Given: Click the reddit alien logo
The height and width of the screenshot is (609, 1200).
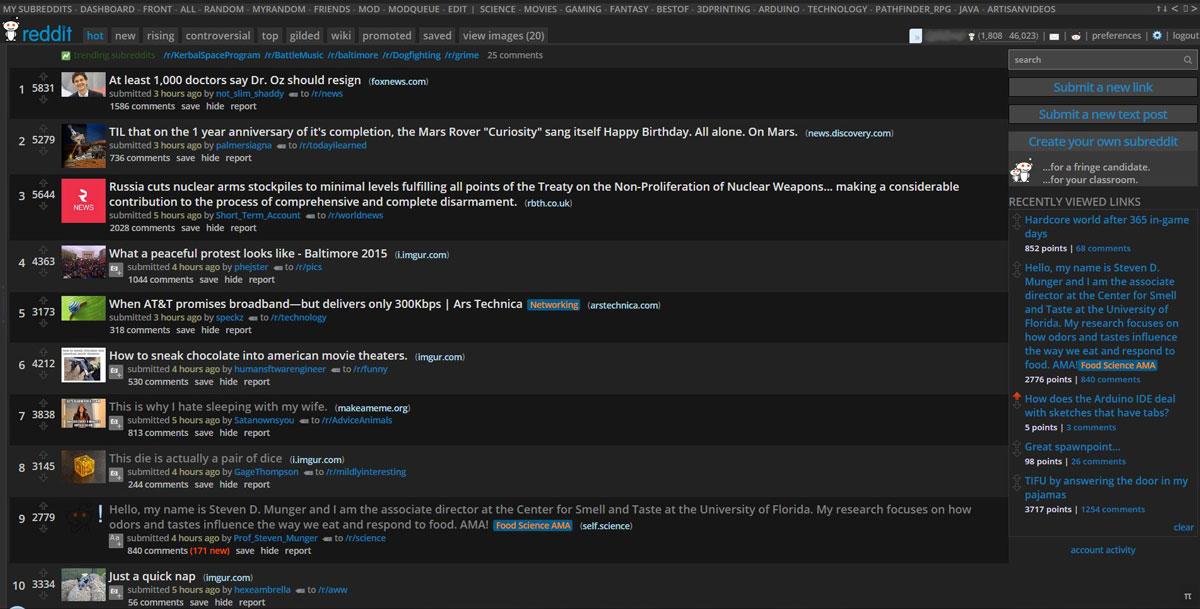Looking at the screenshot, I should [11, 32].
